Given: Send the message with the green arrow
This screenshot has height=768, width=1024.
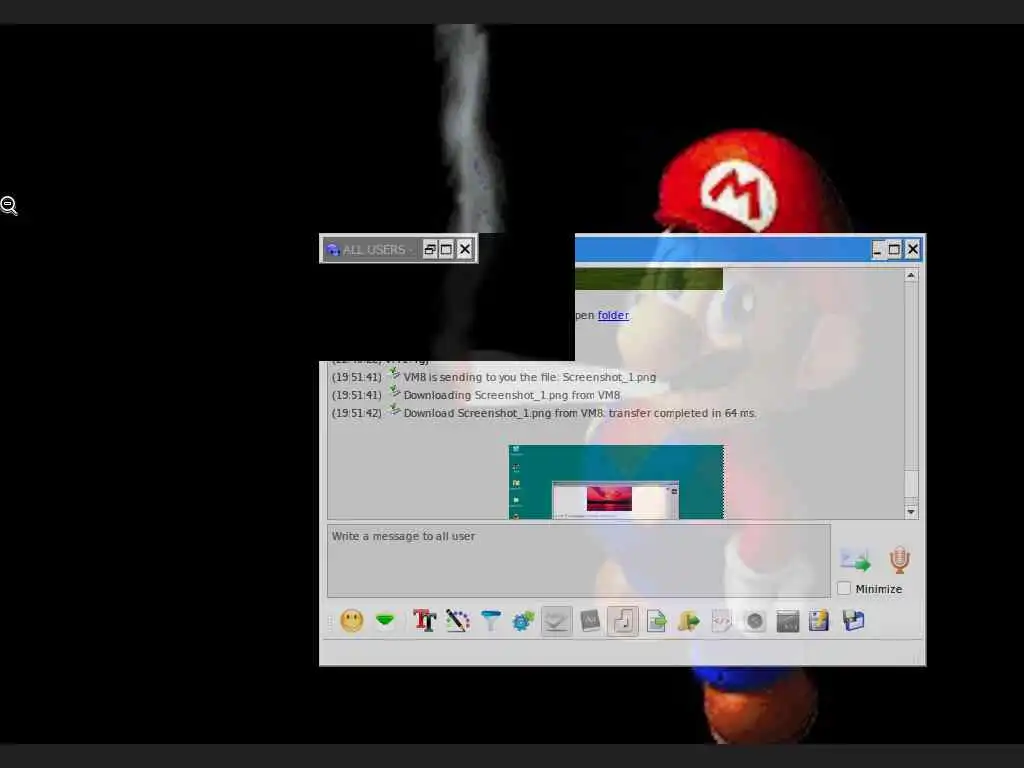Looking at the screenshot, I should pyautogui.click(x=855, y=560).
